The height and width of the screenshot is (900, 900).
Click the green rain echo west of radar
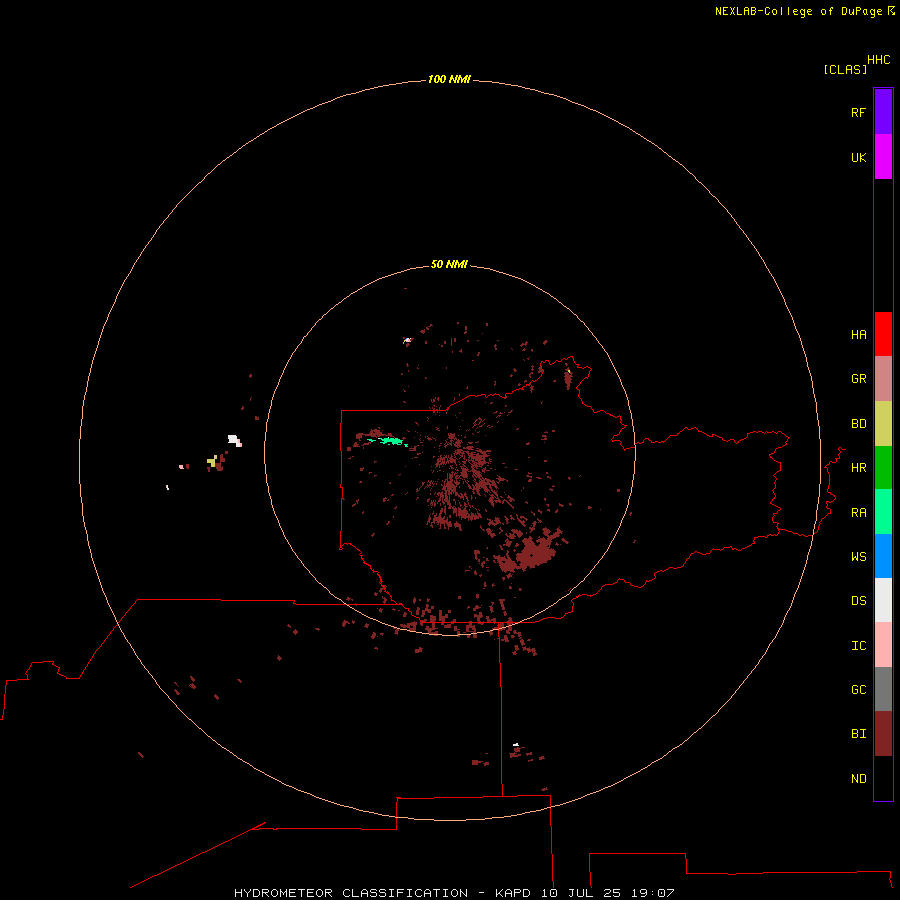point(389,441)
